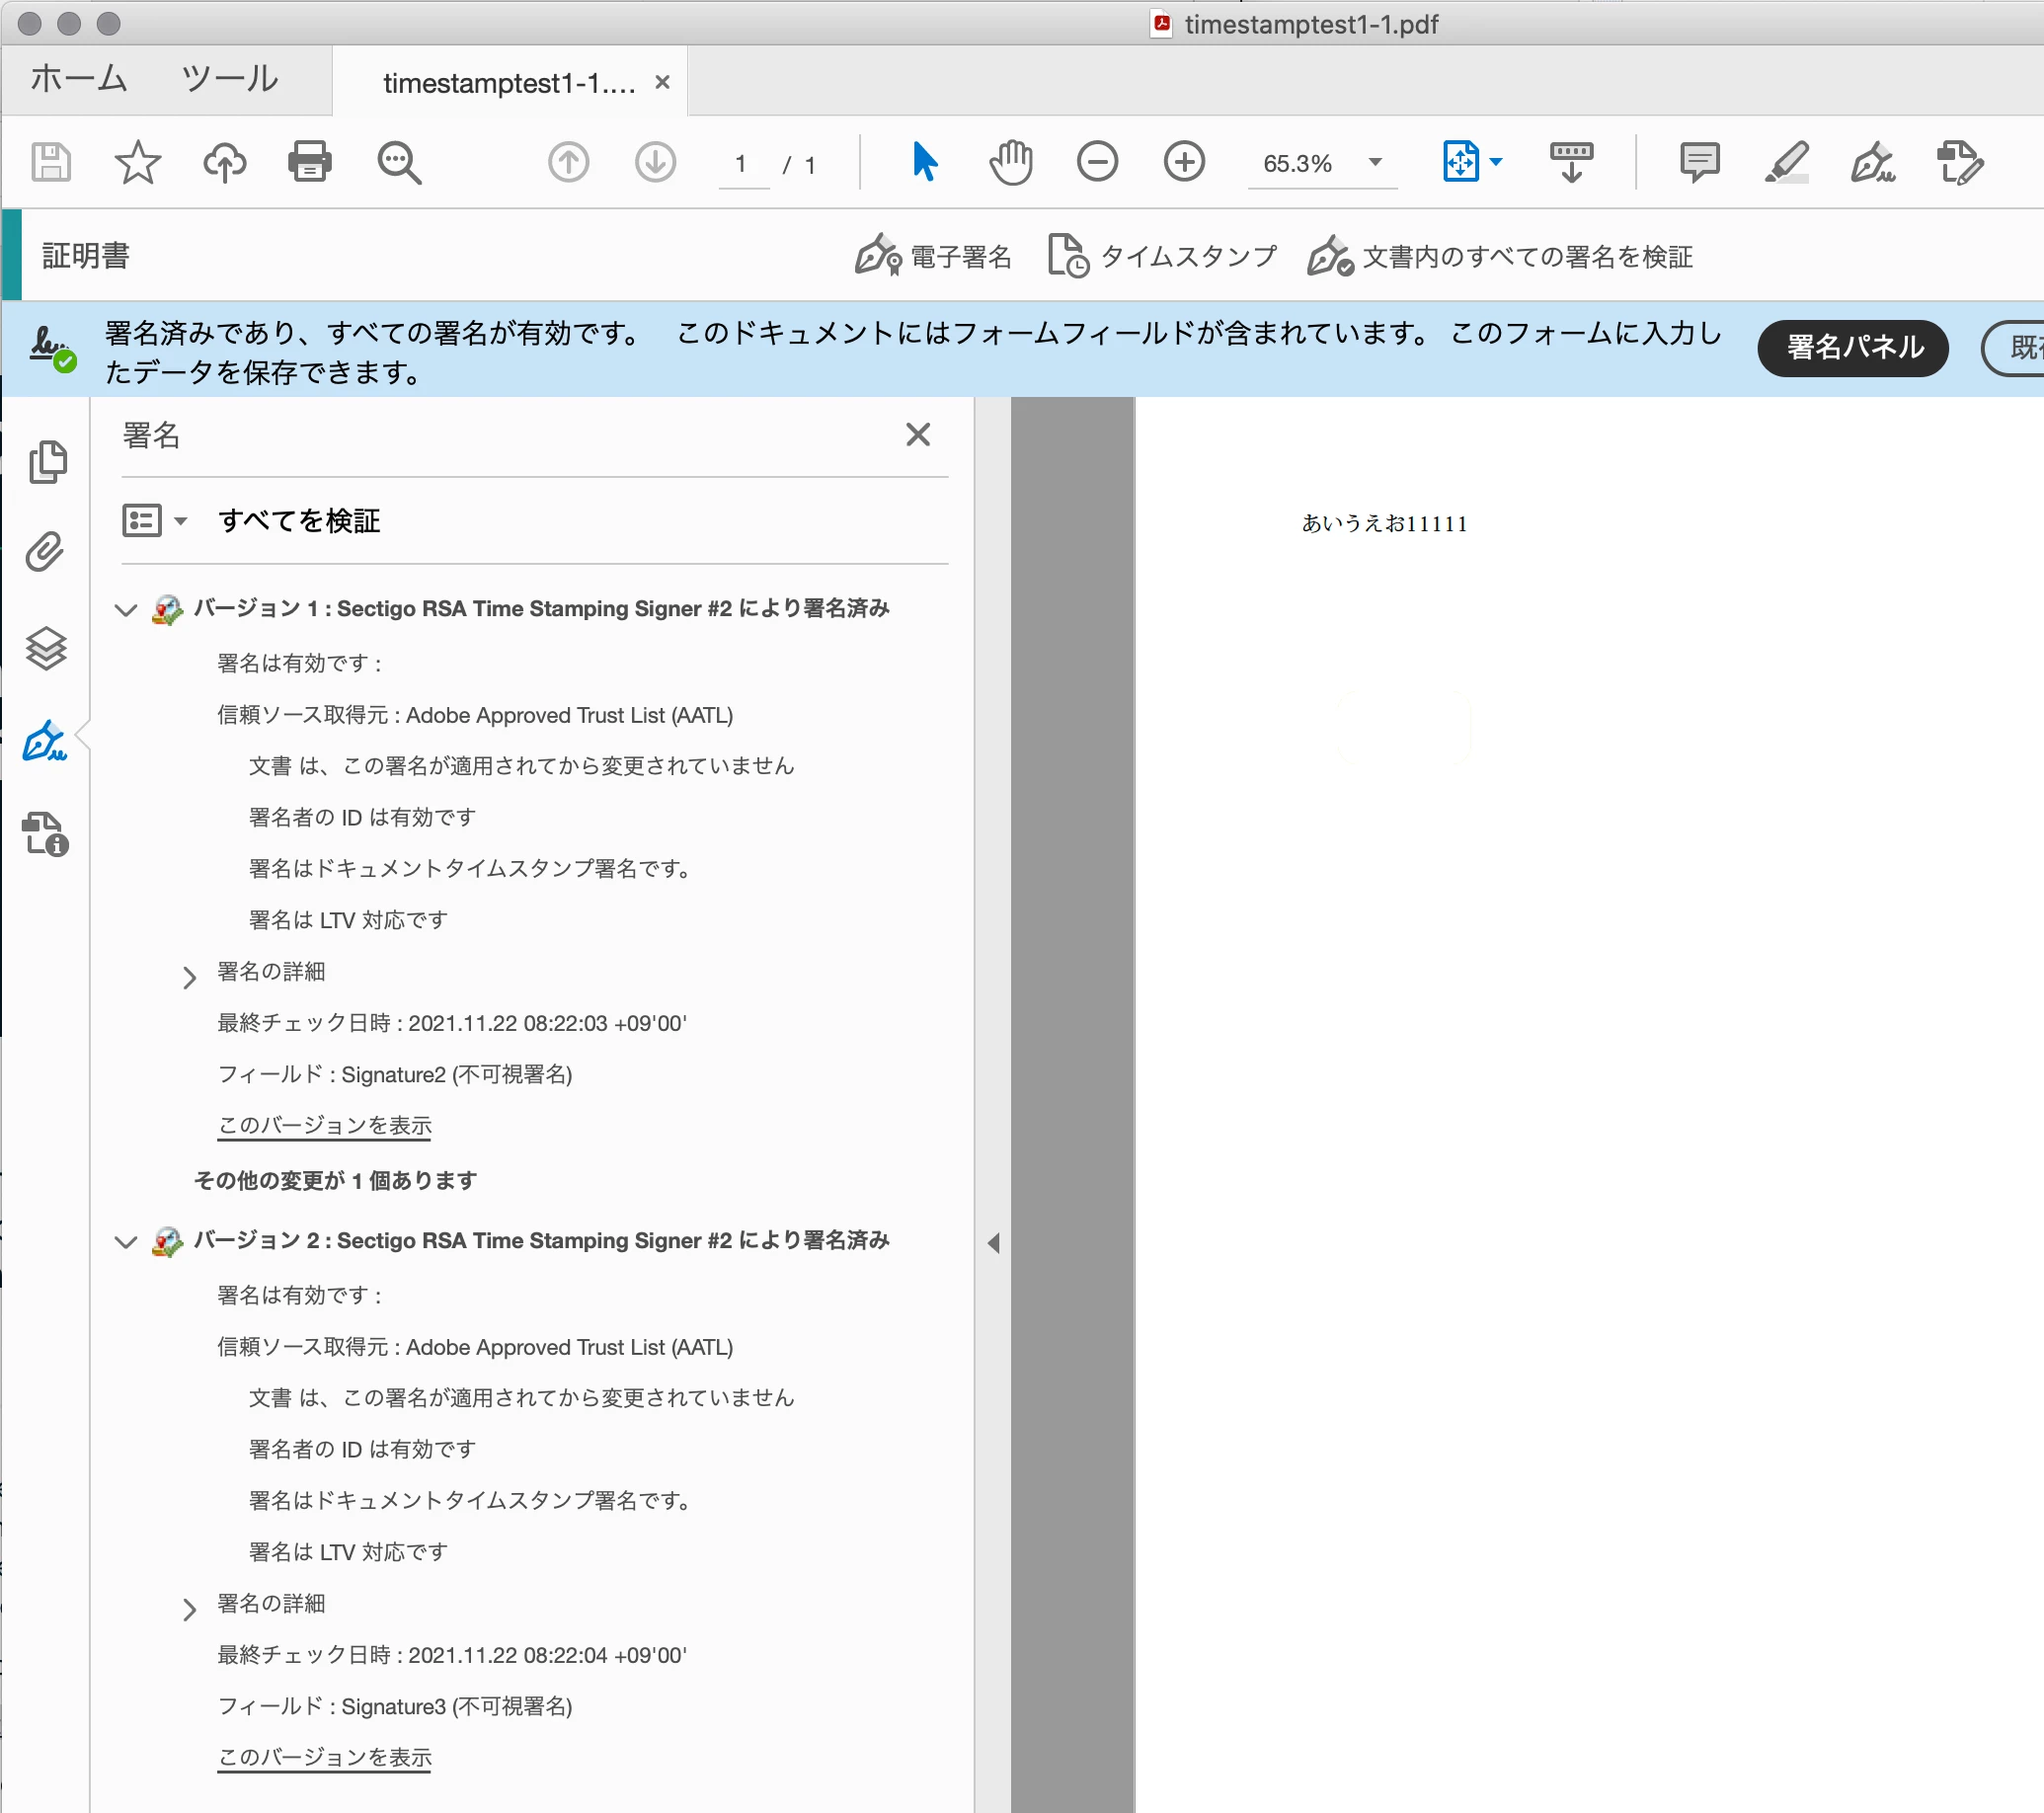Image resolution: width=2044 pixels, height=1813 pixels.
Task: Switch to the ホーム tab
Action: (79, 79)
